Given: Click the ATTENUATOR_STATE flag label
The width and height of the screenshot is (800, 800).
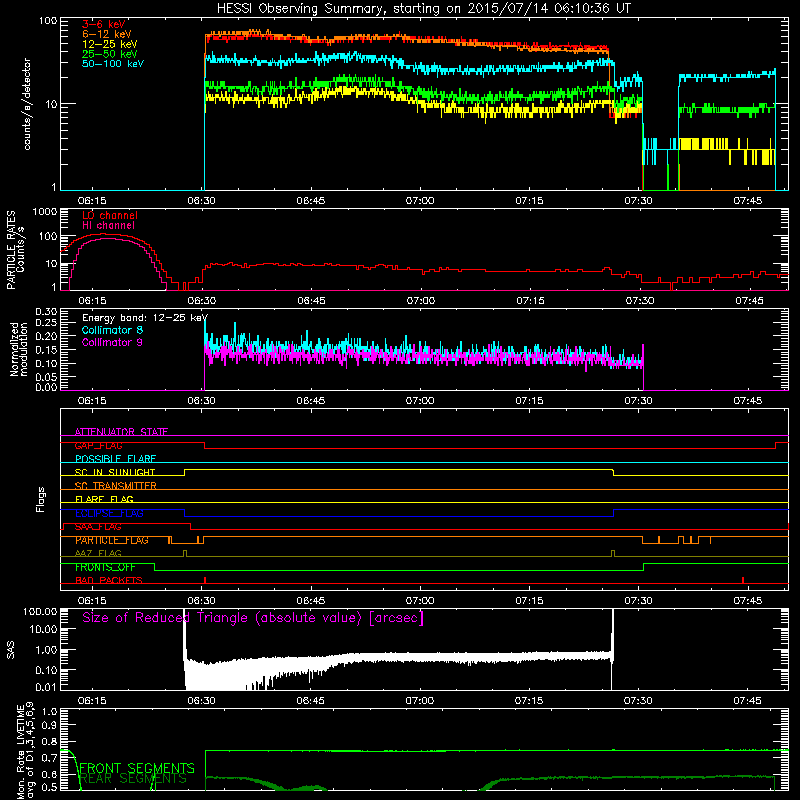Looking at the screenshot, I should (x=121, y=432).
